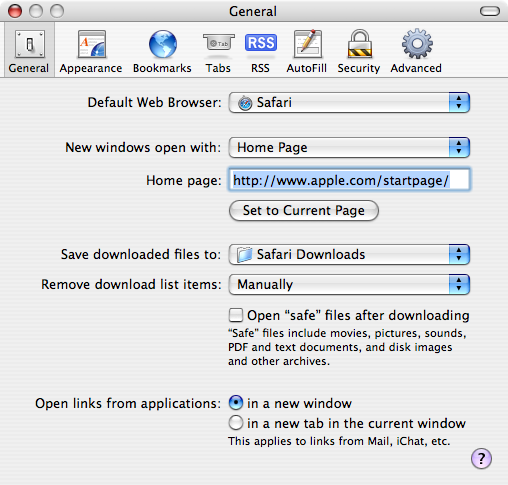
Task: Open the RSS preferences icon
Action: tap(261, 43)
